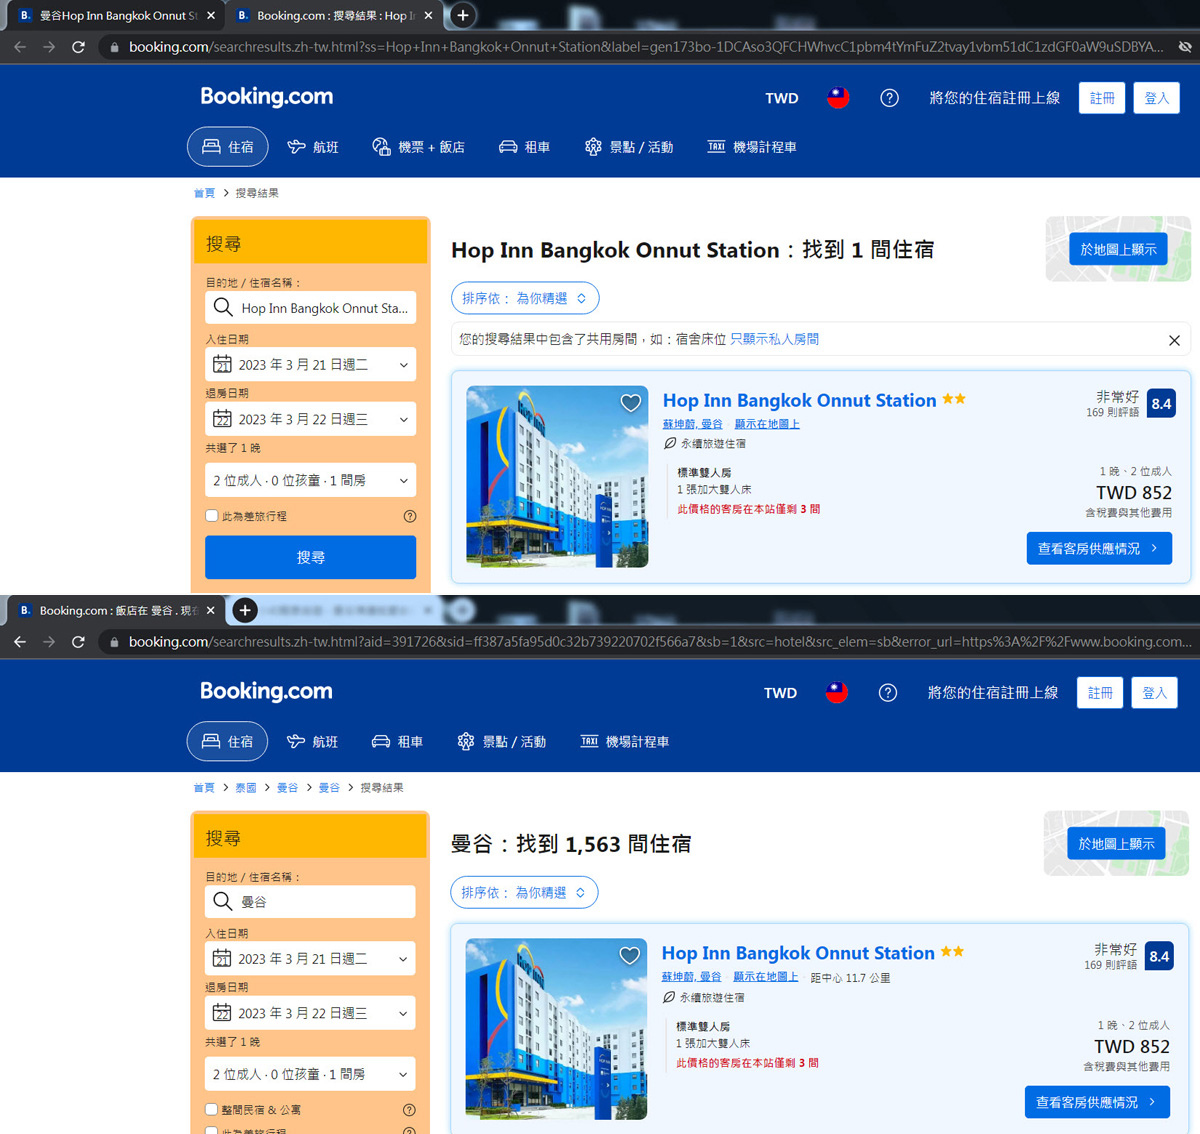Go back in the Hop Inn results window

20,47
